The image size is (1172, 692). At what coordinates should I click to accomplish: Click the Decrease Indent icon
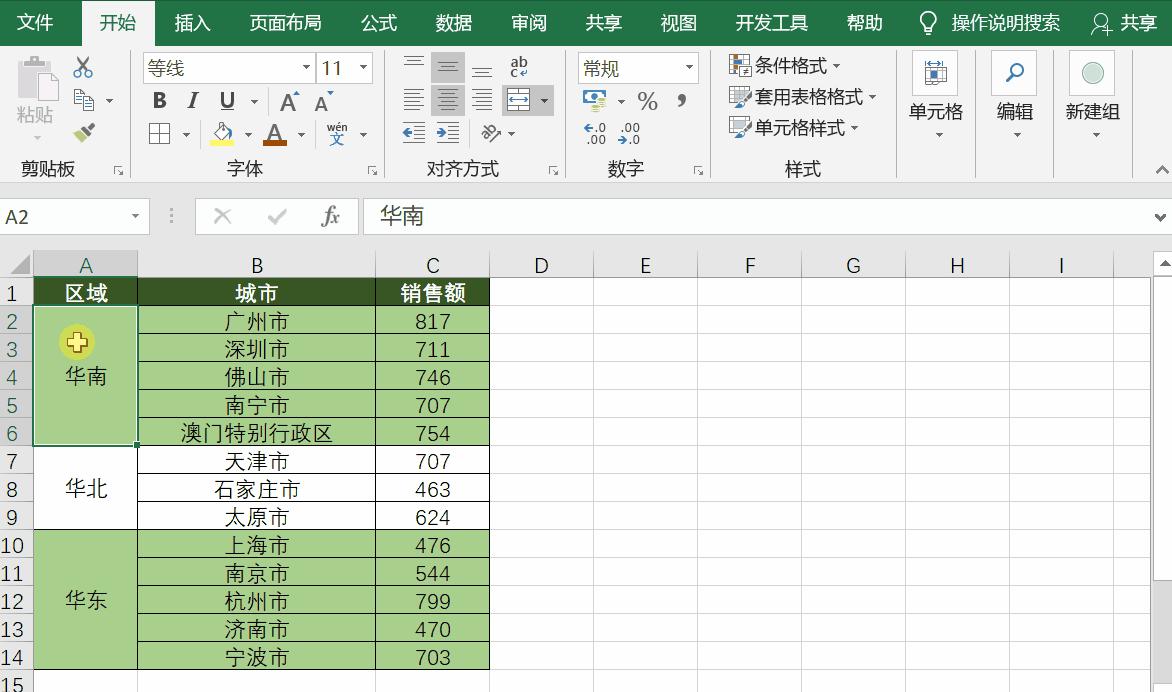point(414,132)
